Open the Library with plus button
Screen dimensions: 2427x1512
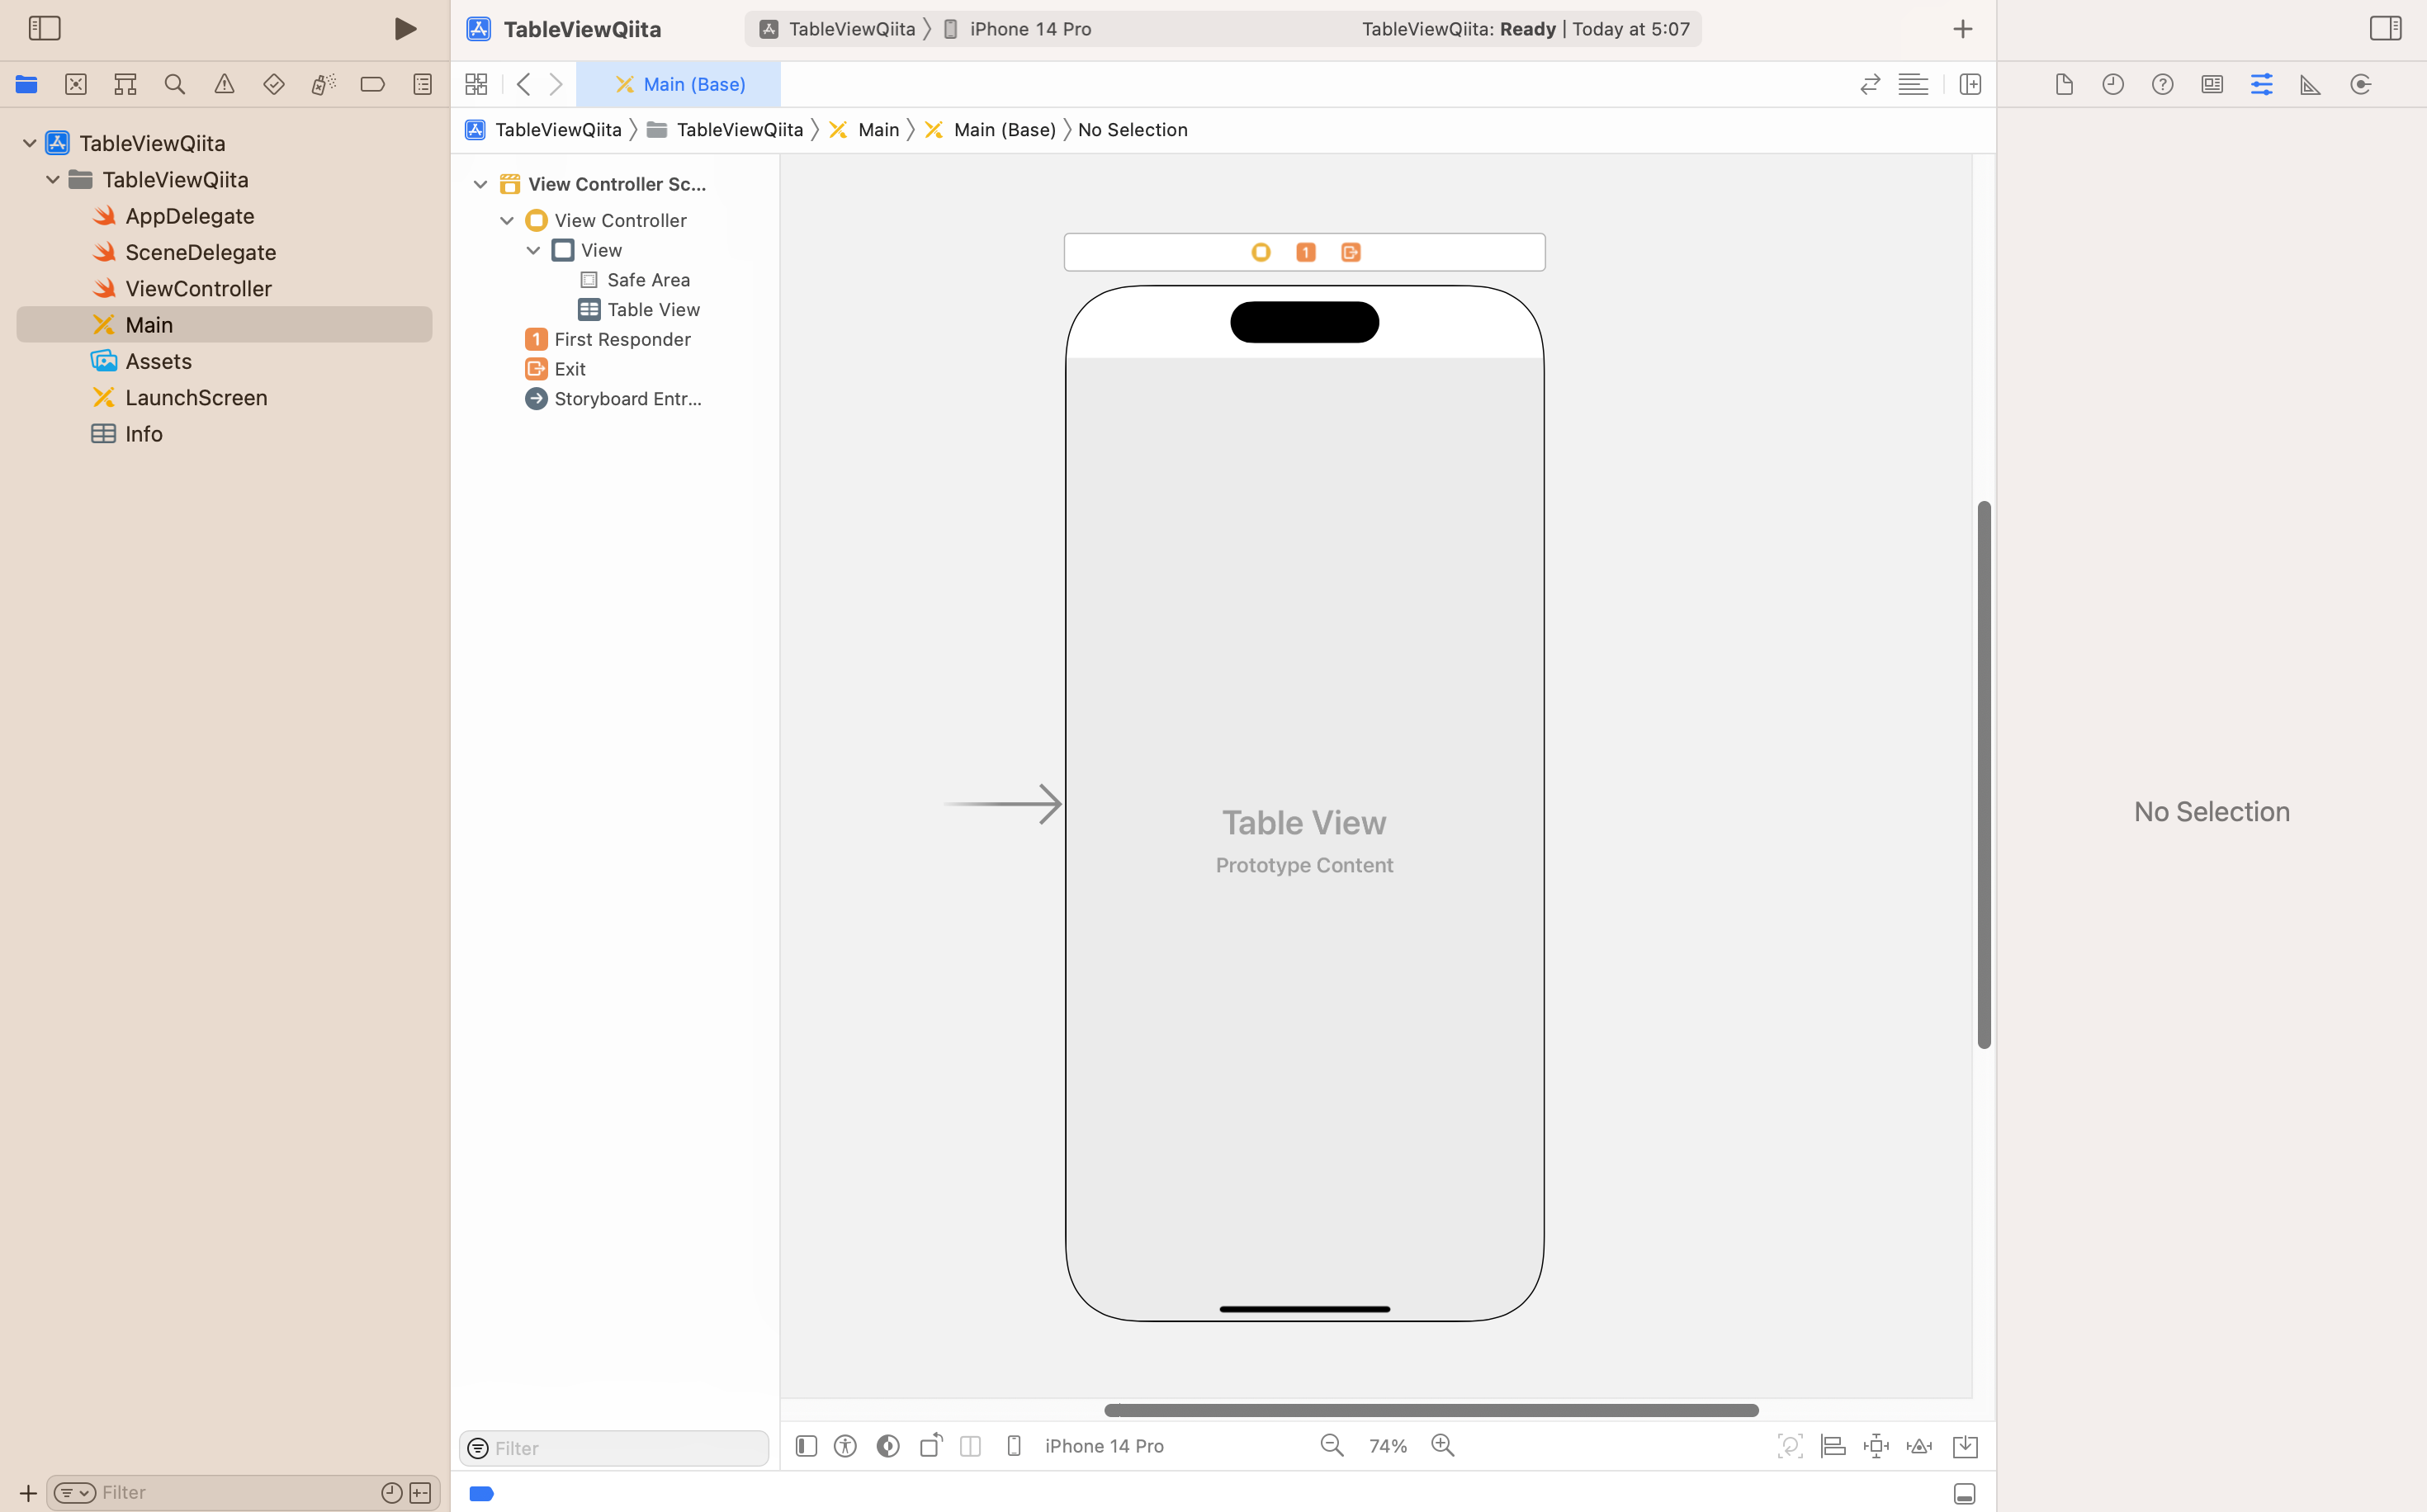point(1962,29)
